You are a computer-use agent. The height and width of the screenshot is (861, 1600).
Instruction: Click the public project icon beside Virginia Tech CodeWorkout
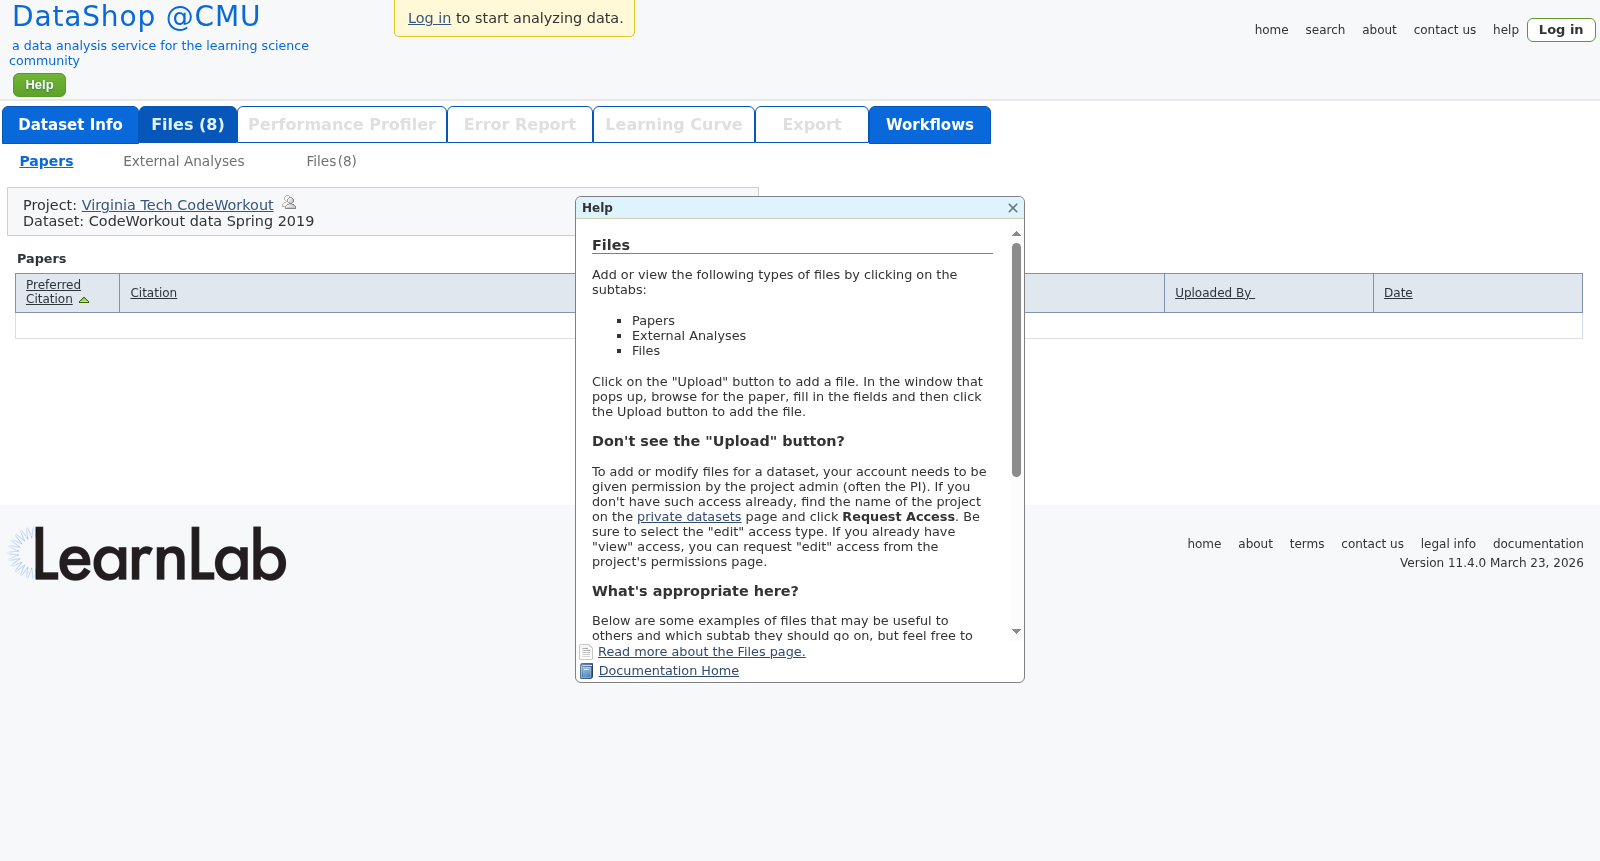pyautogui.click(x=289, y=203)
